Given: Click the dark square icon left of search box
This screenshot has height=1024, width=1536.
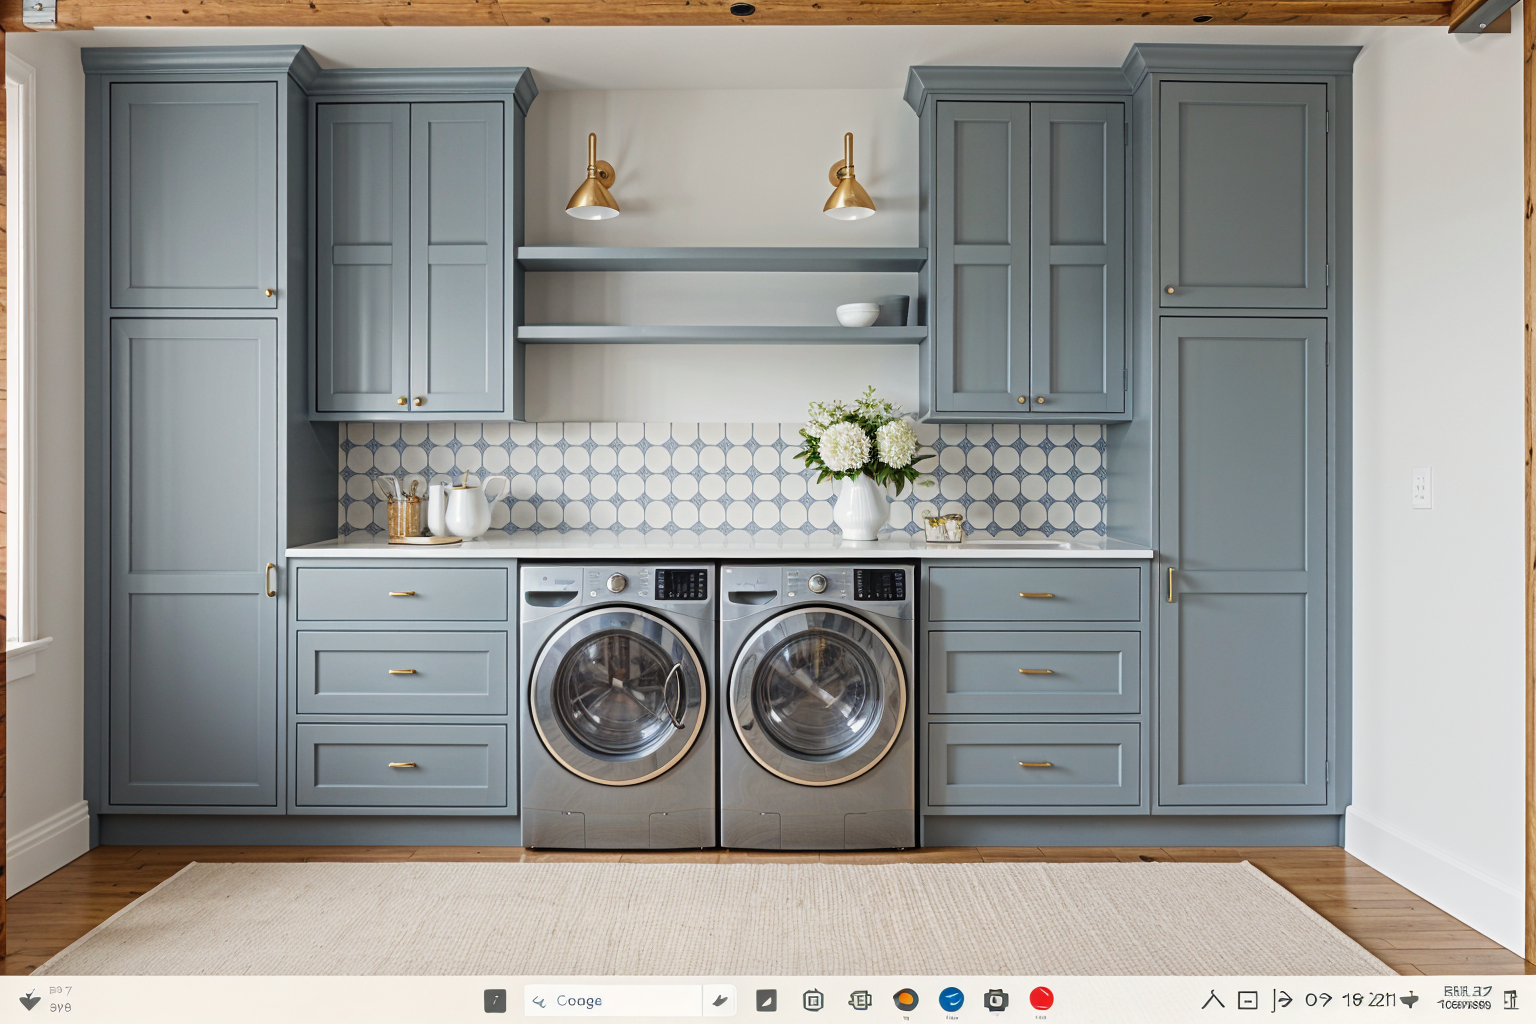Looking at the screenshot, I should [495, 1001].
